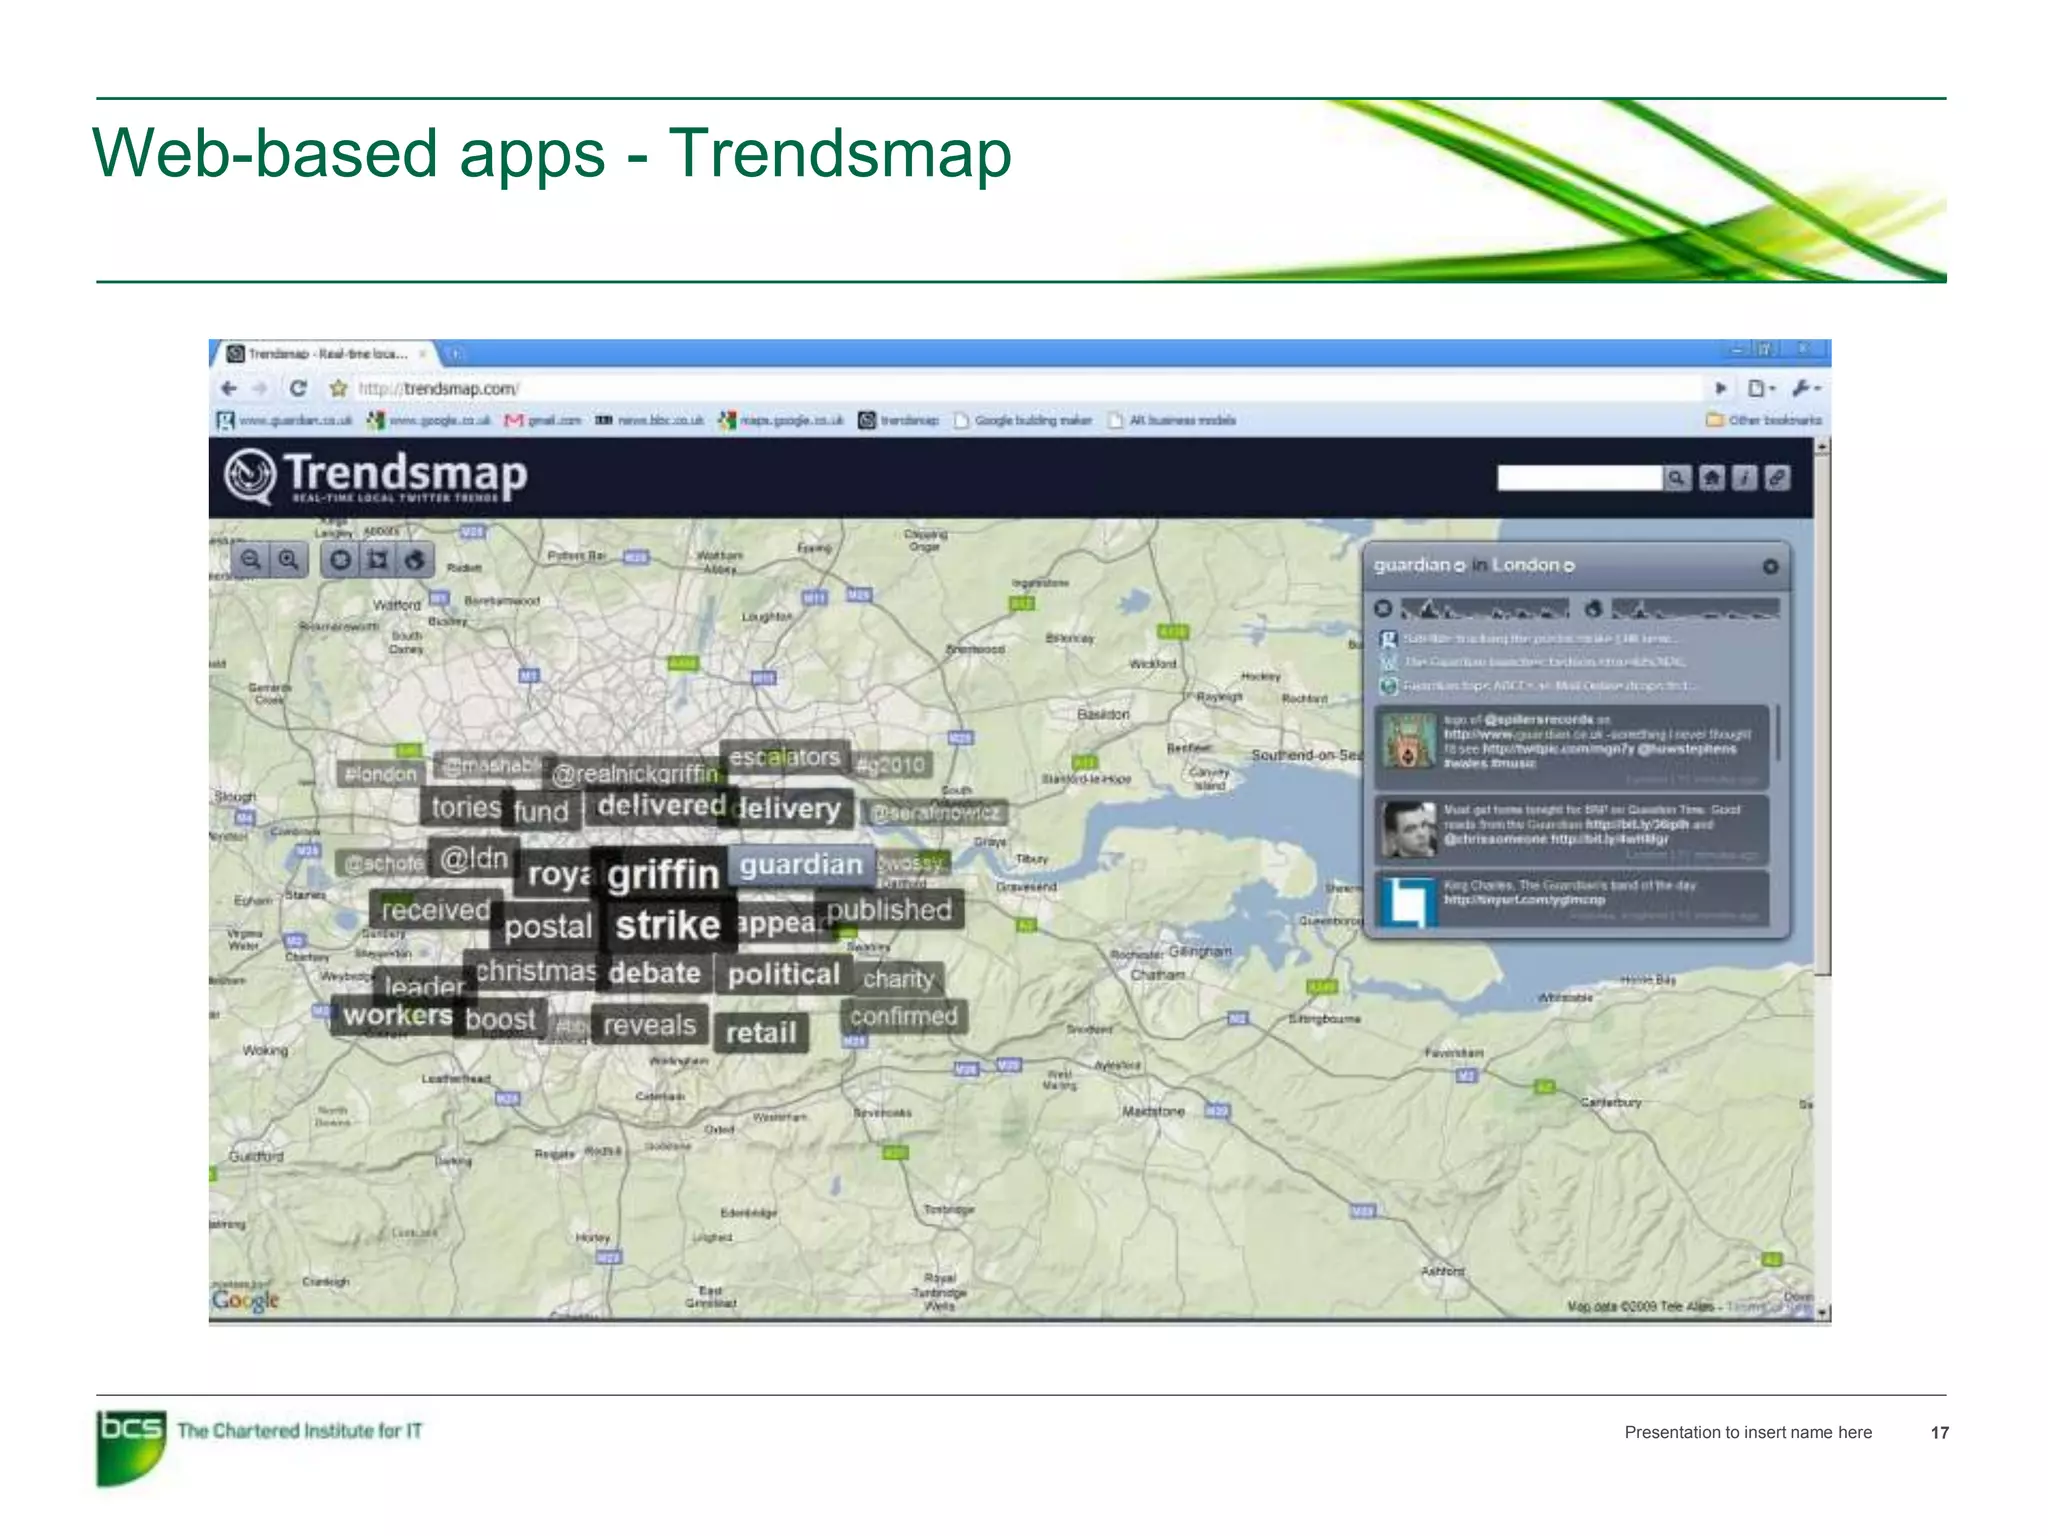The width and height of the screenshot is (2048, 1536).
Task: Click the link icon in Trendsmap header
Action: 1777,478
